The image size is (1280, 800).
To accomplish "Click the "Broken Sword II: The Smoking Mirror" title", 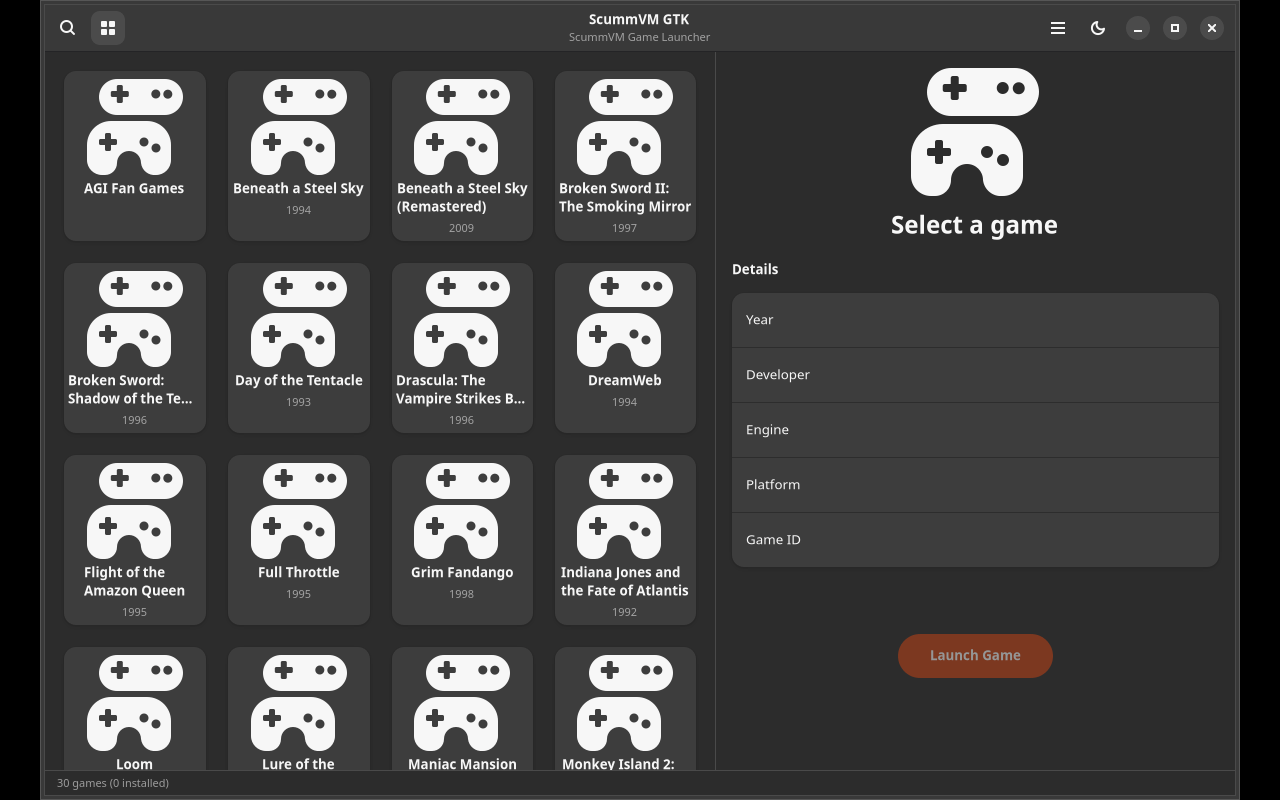I will 625,197.
